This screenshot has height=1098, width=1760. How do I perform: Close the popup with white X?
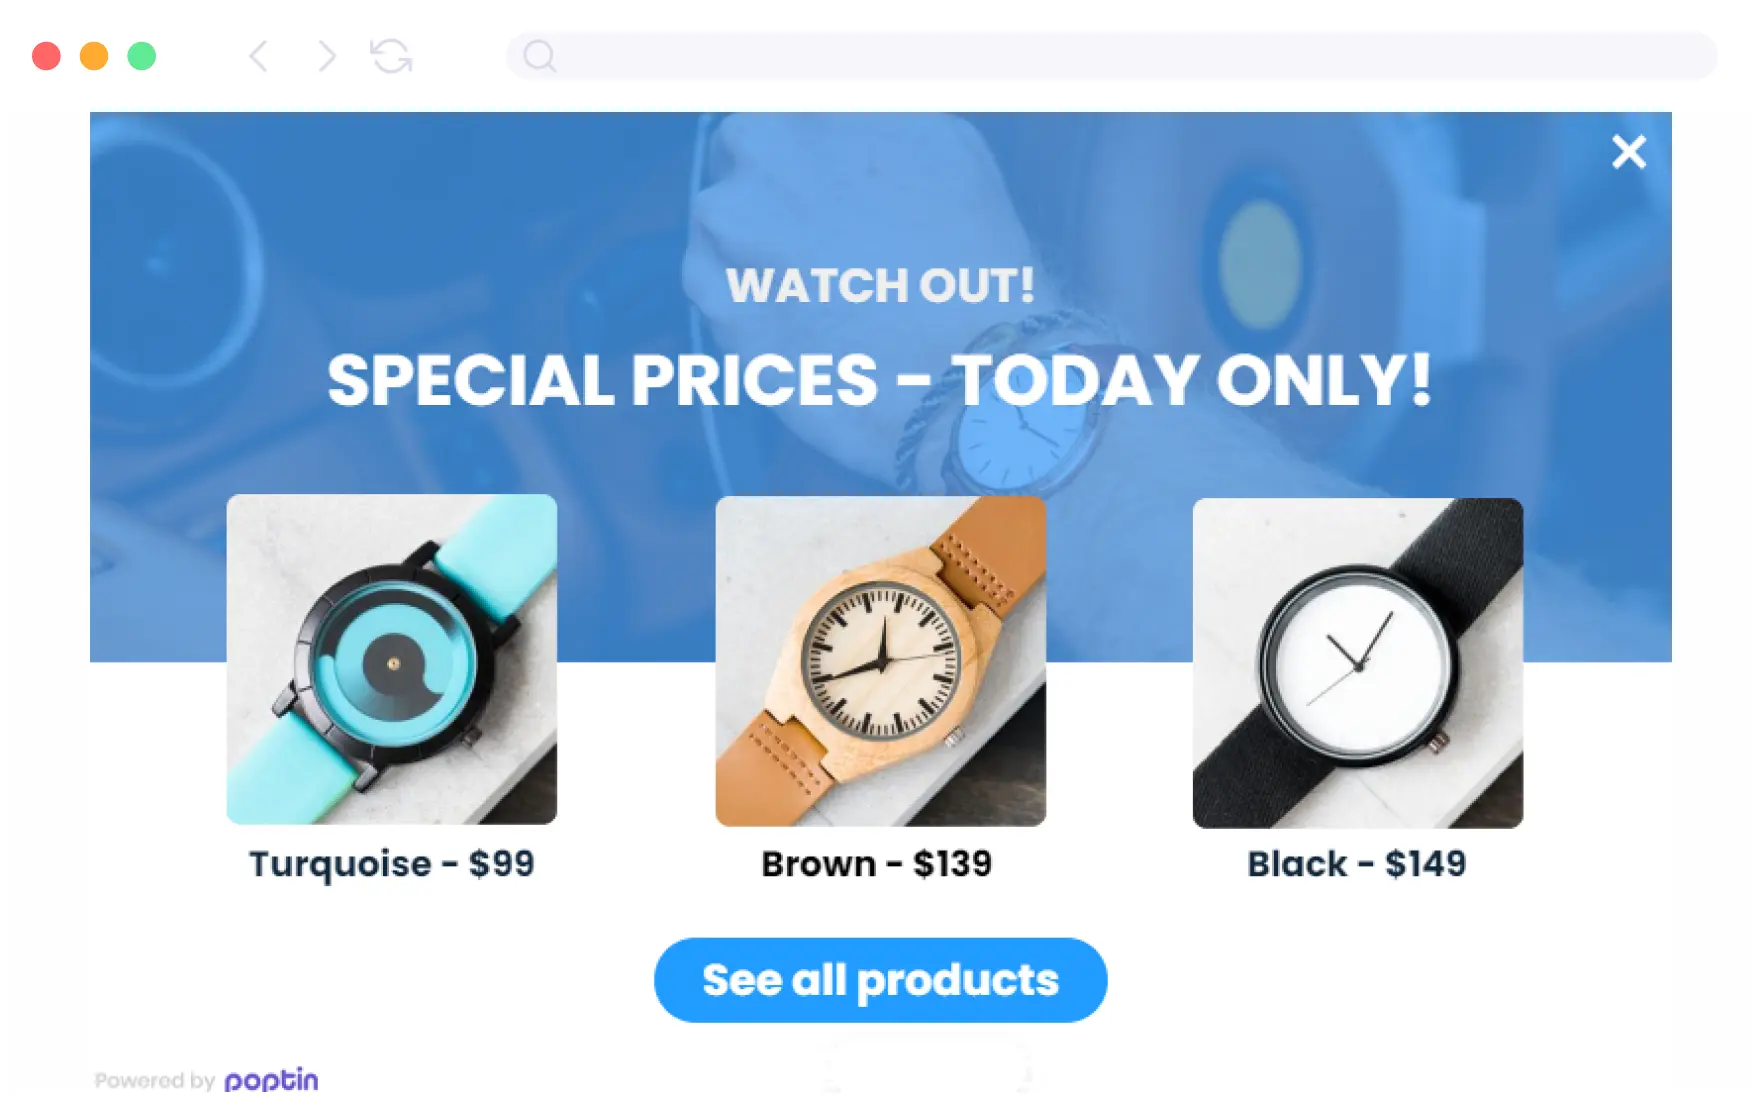1629,152
